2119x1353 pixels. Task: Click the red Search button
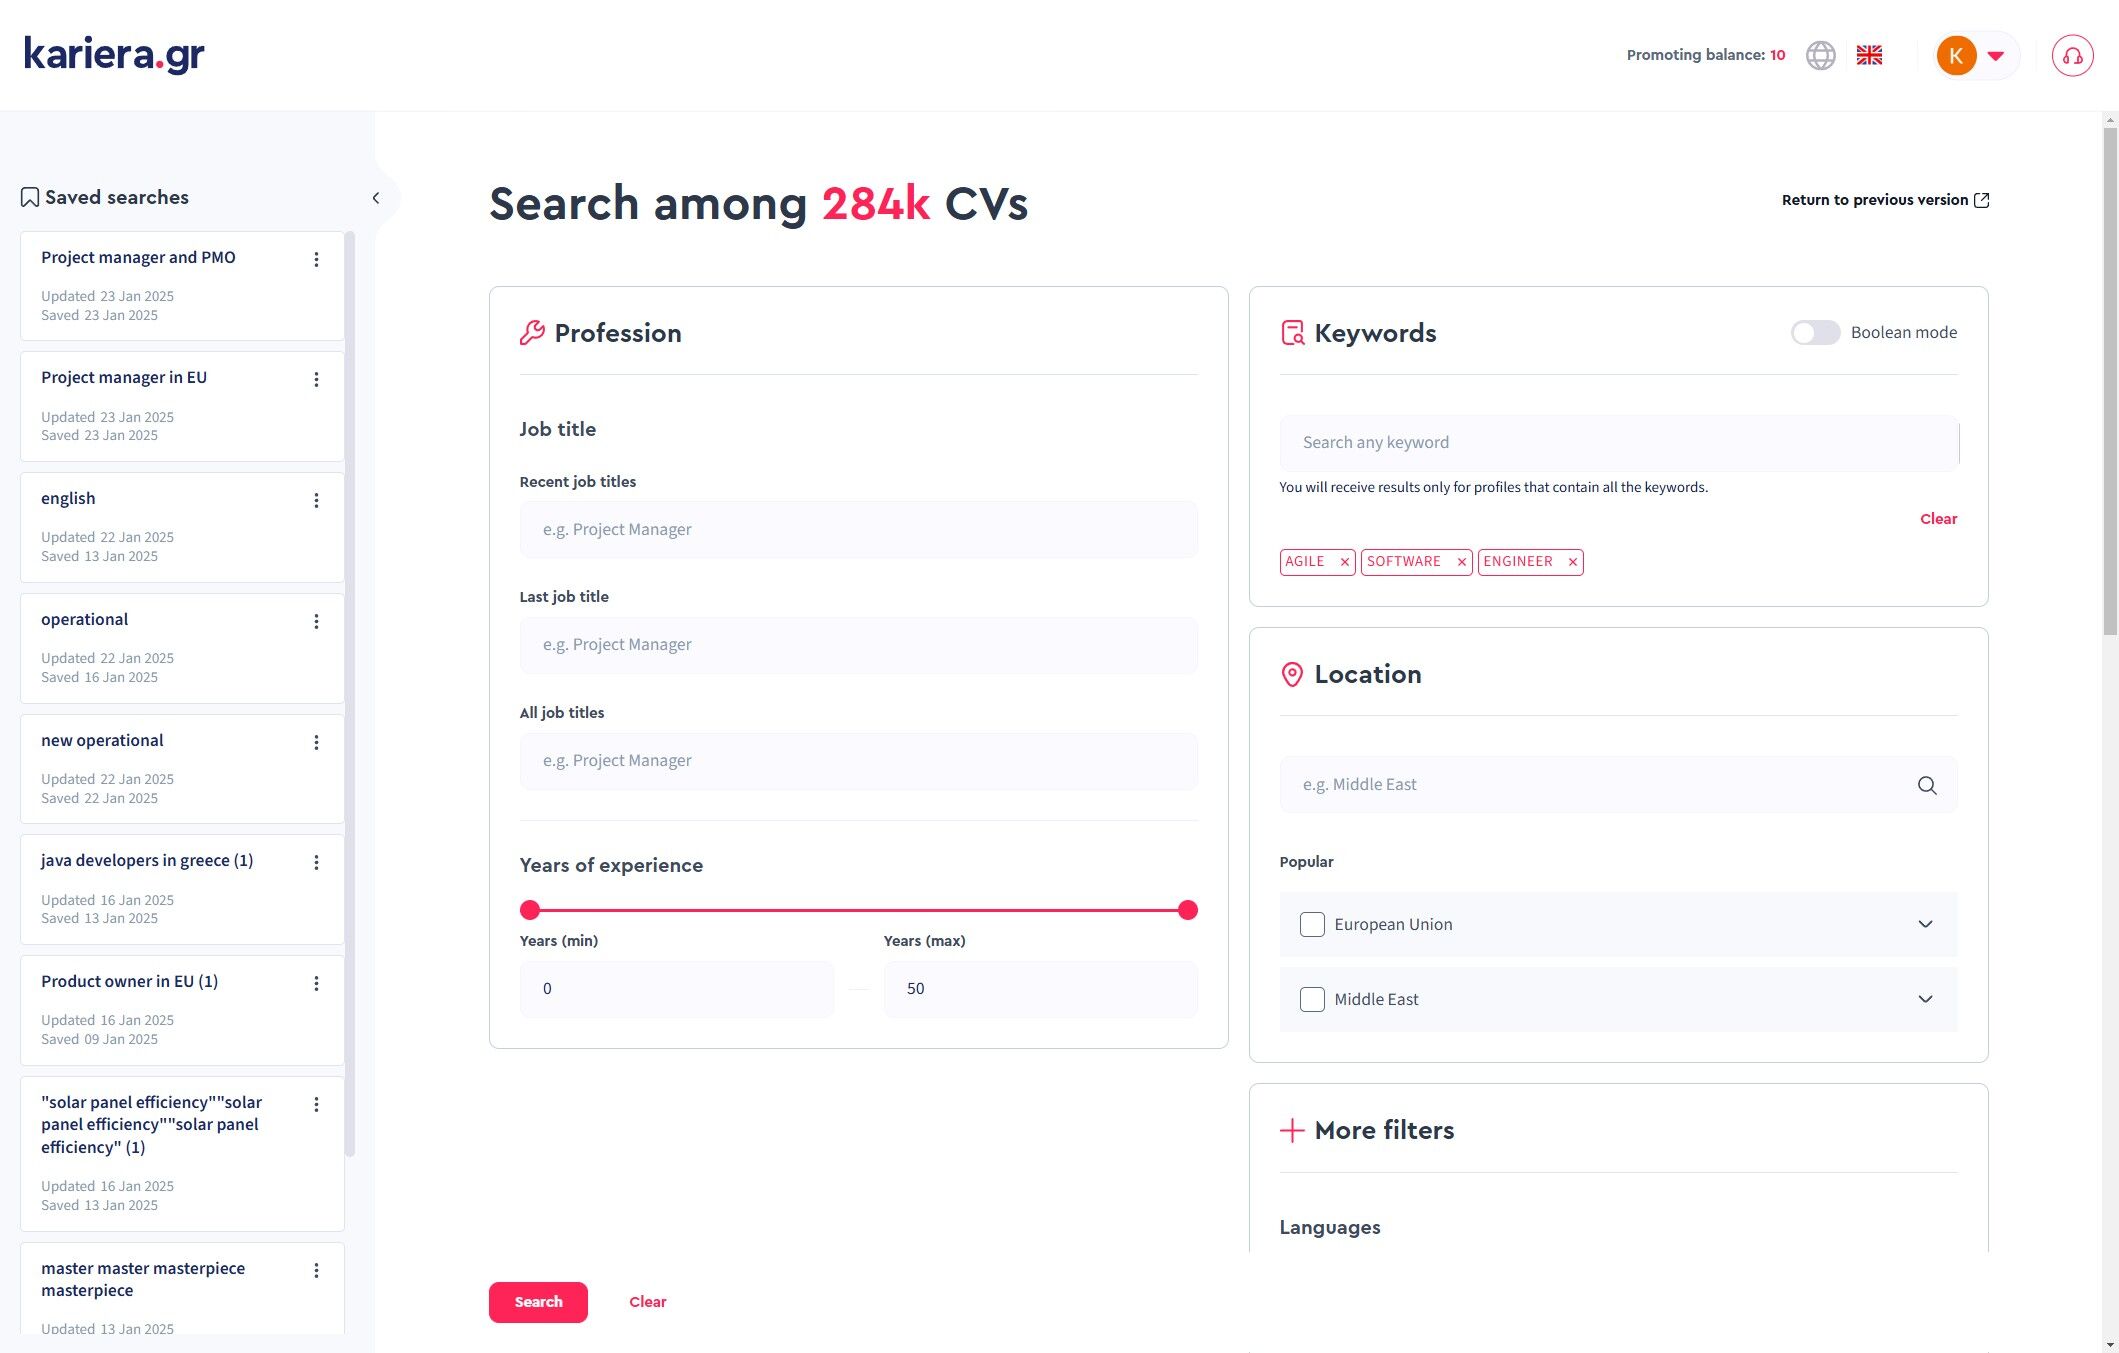[538, 1302]
